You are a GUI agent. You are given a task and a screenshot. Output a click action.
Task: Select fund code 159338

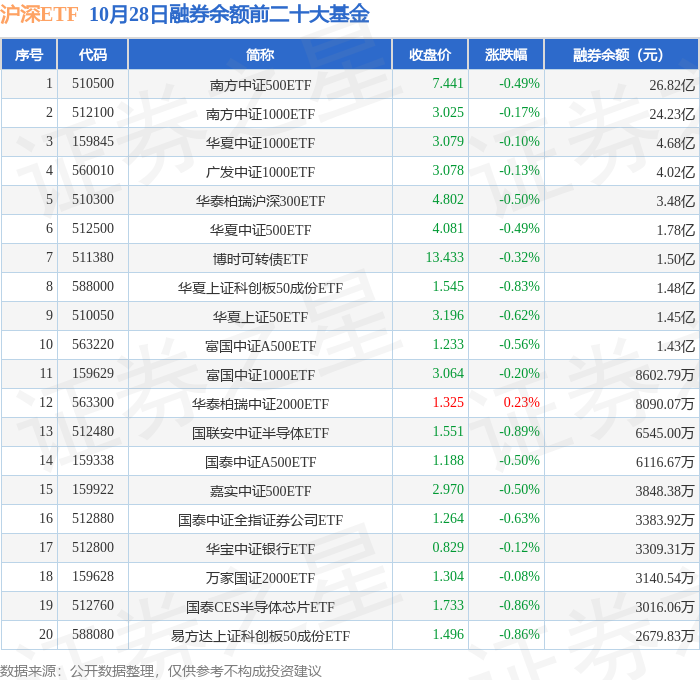(x=93, y=461)
